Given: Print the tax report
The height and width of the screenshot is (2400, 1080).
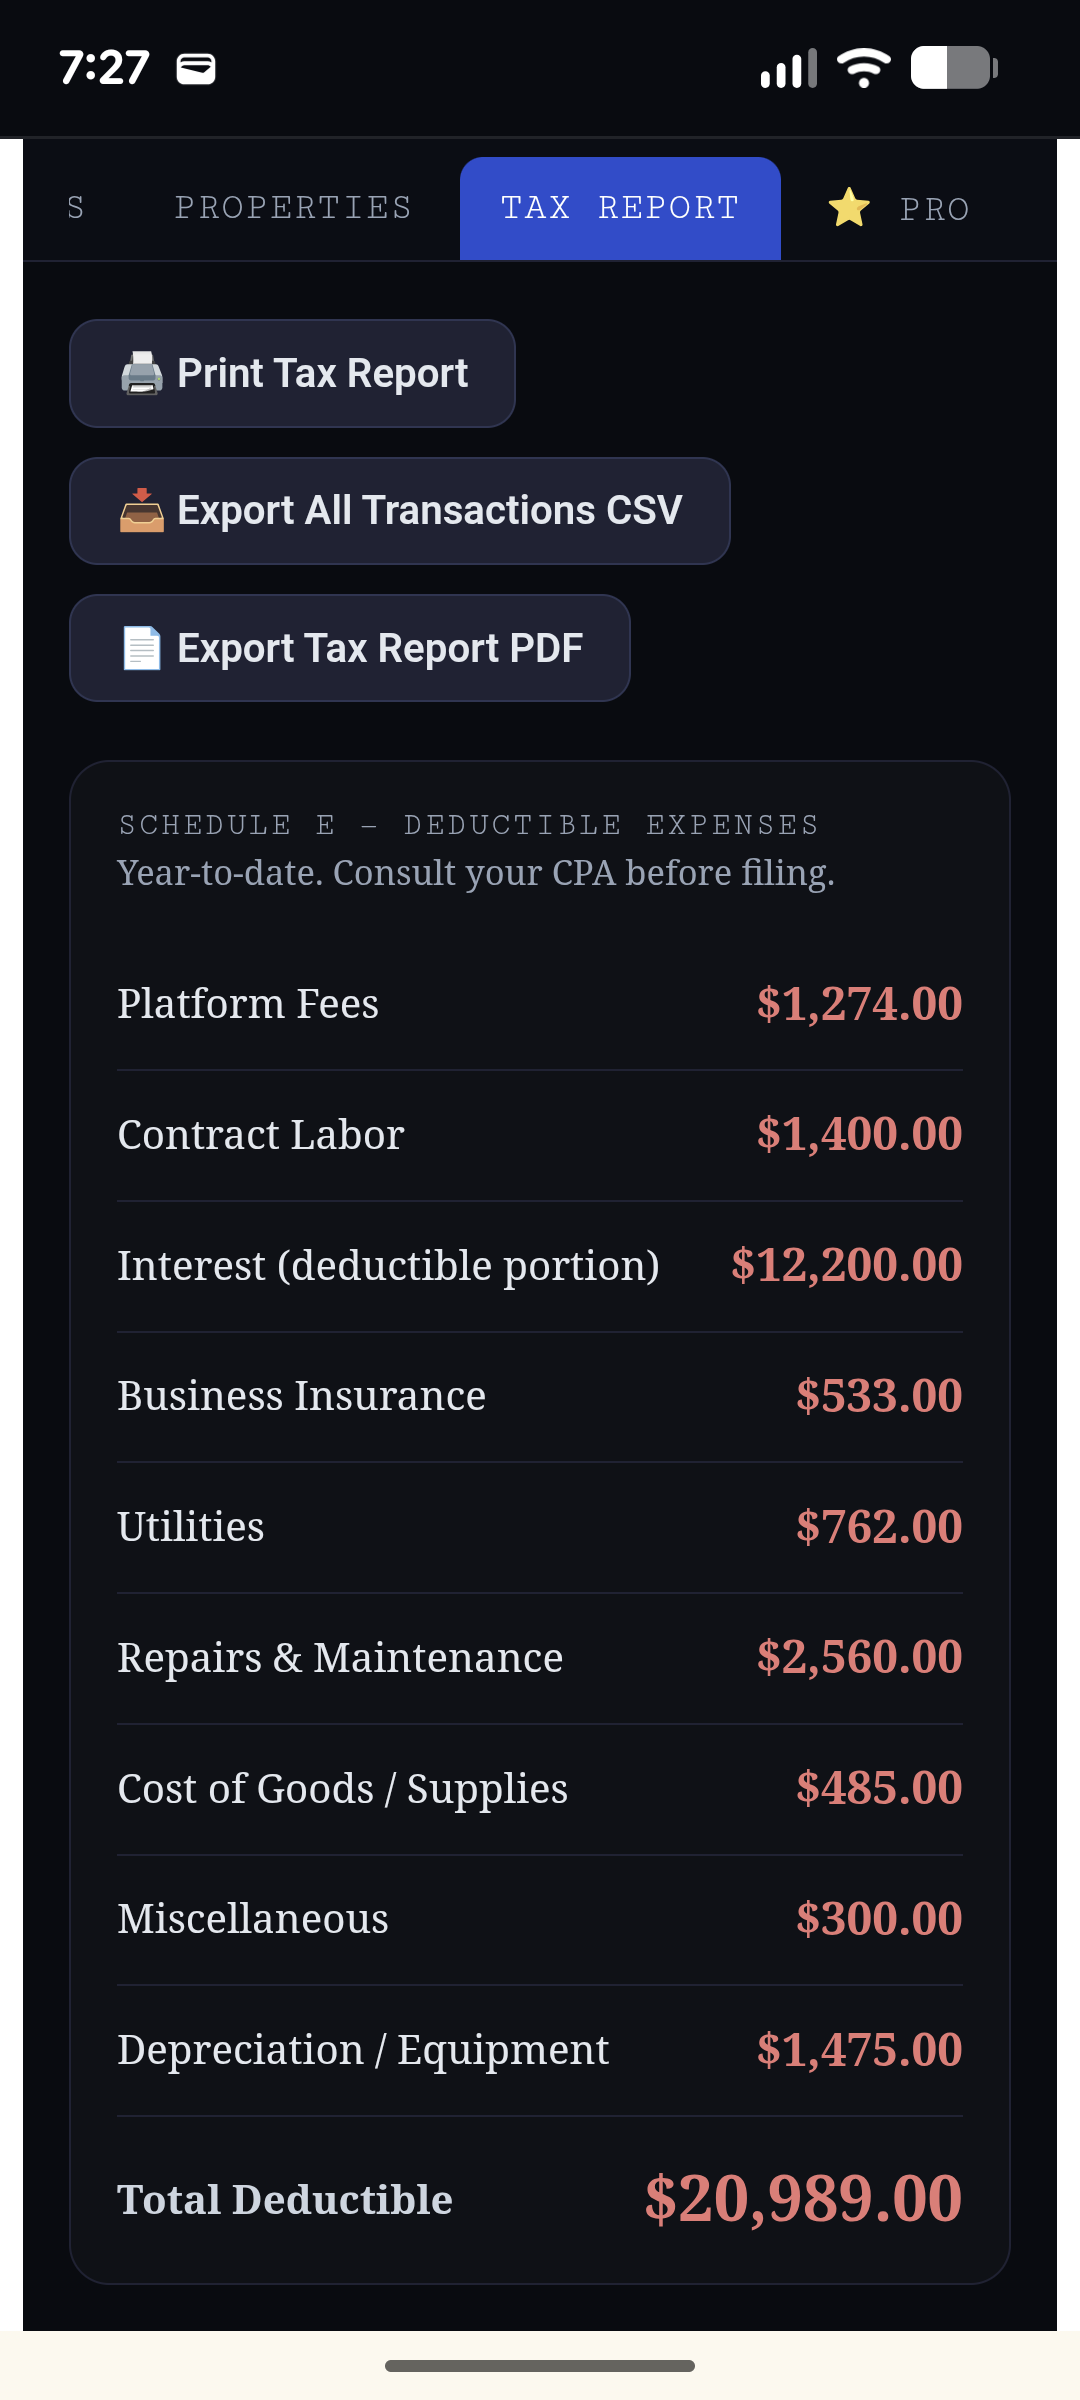Looking at the screenshot, I should point(292,374).
